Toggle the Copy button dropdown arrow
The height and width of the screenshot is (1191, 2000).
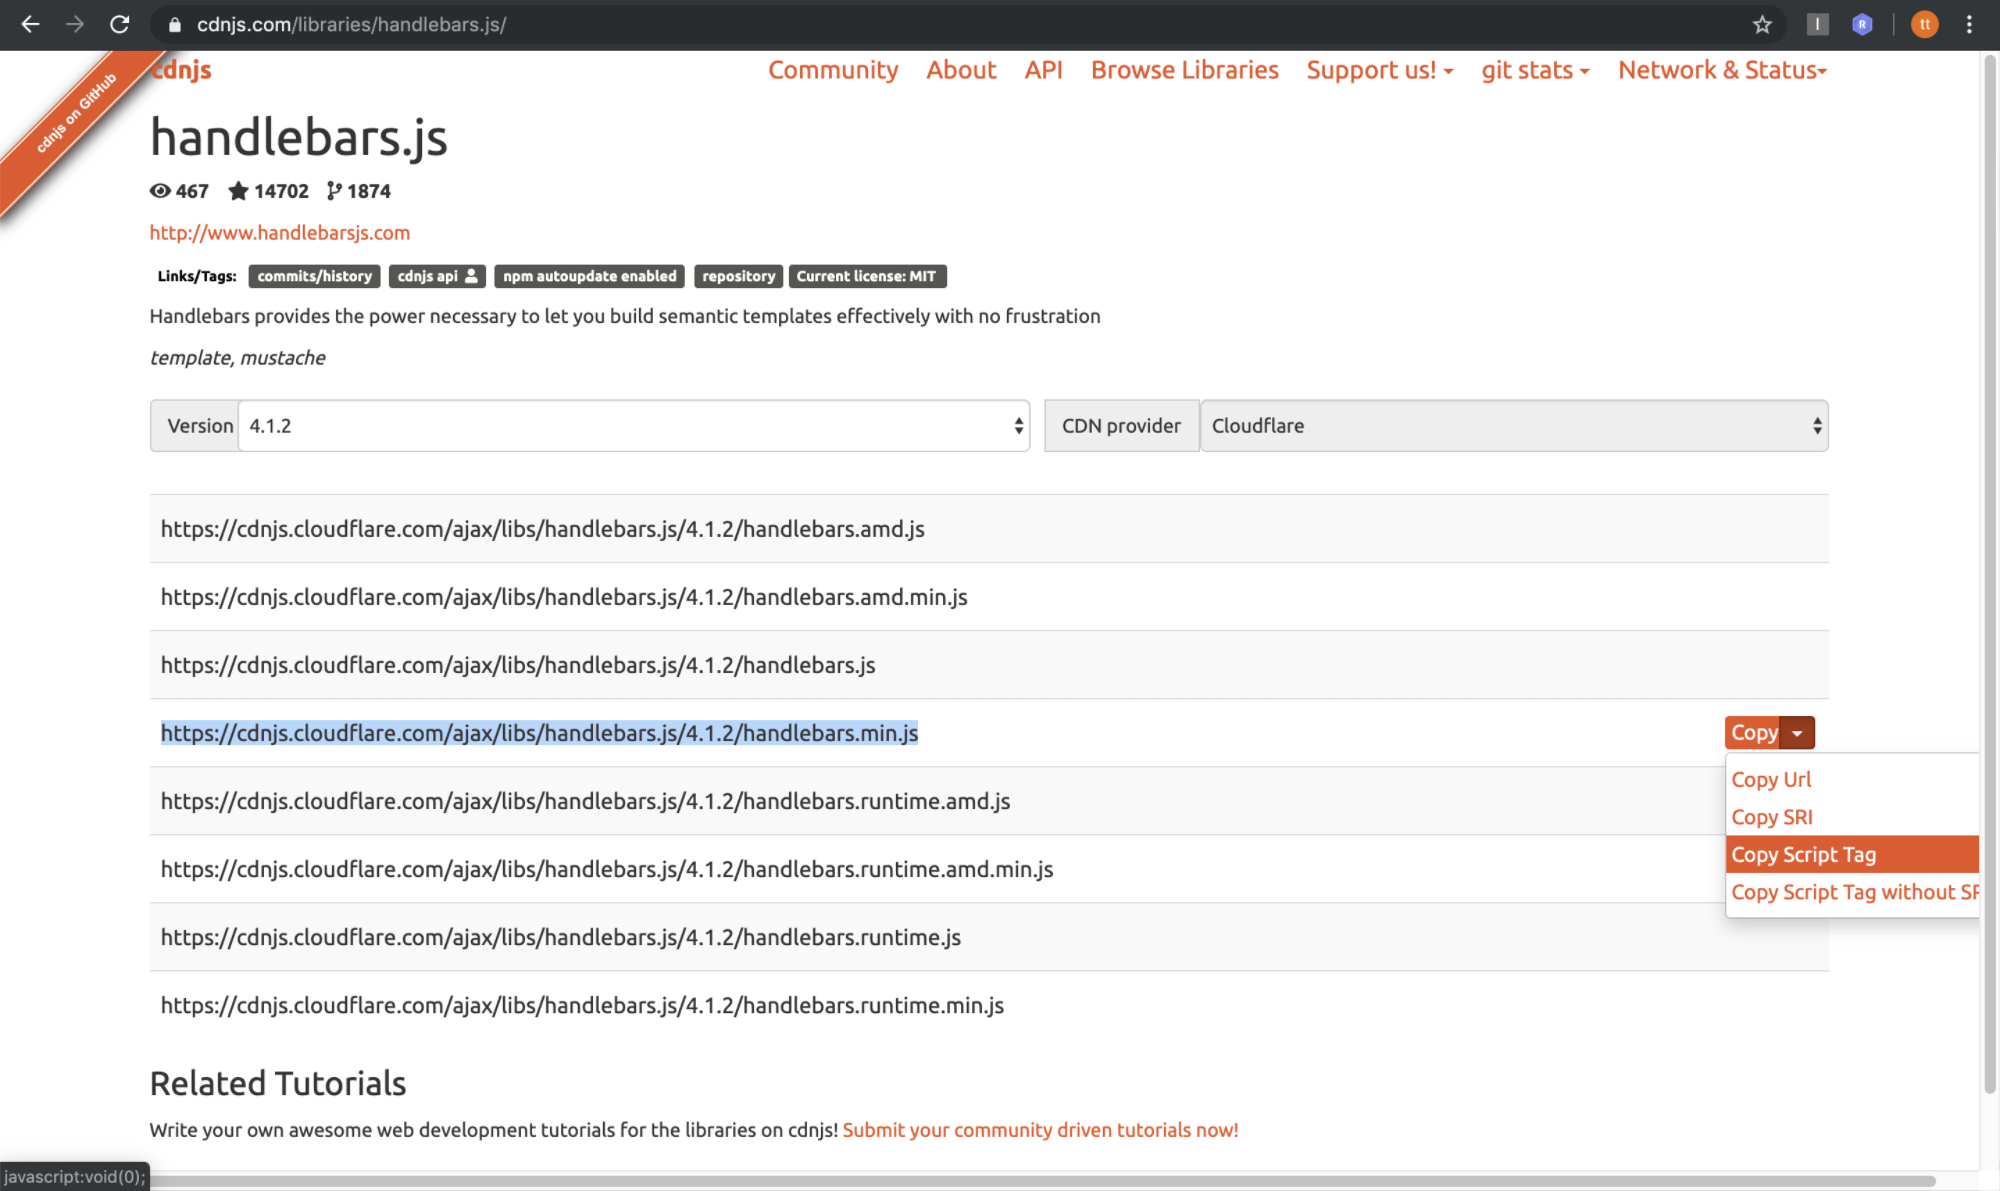click(1797, 733)
